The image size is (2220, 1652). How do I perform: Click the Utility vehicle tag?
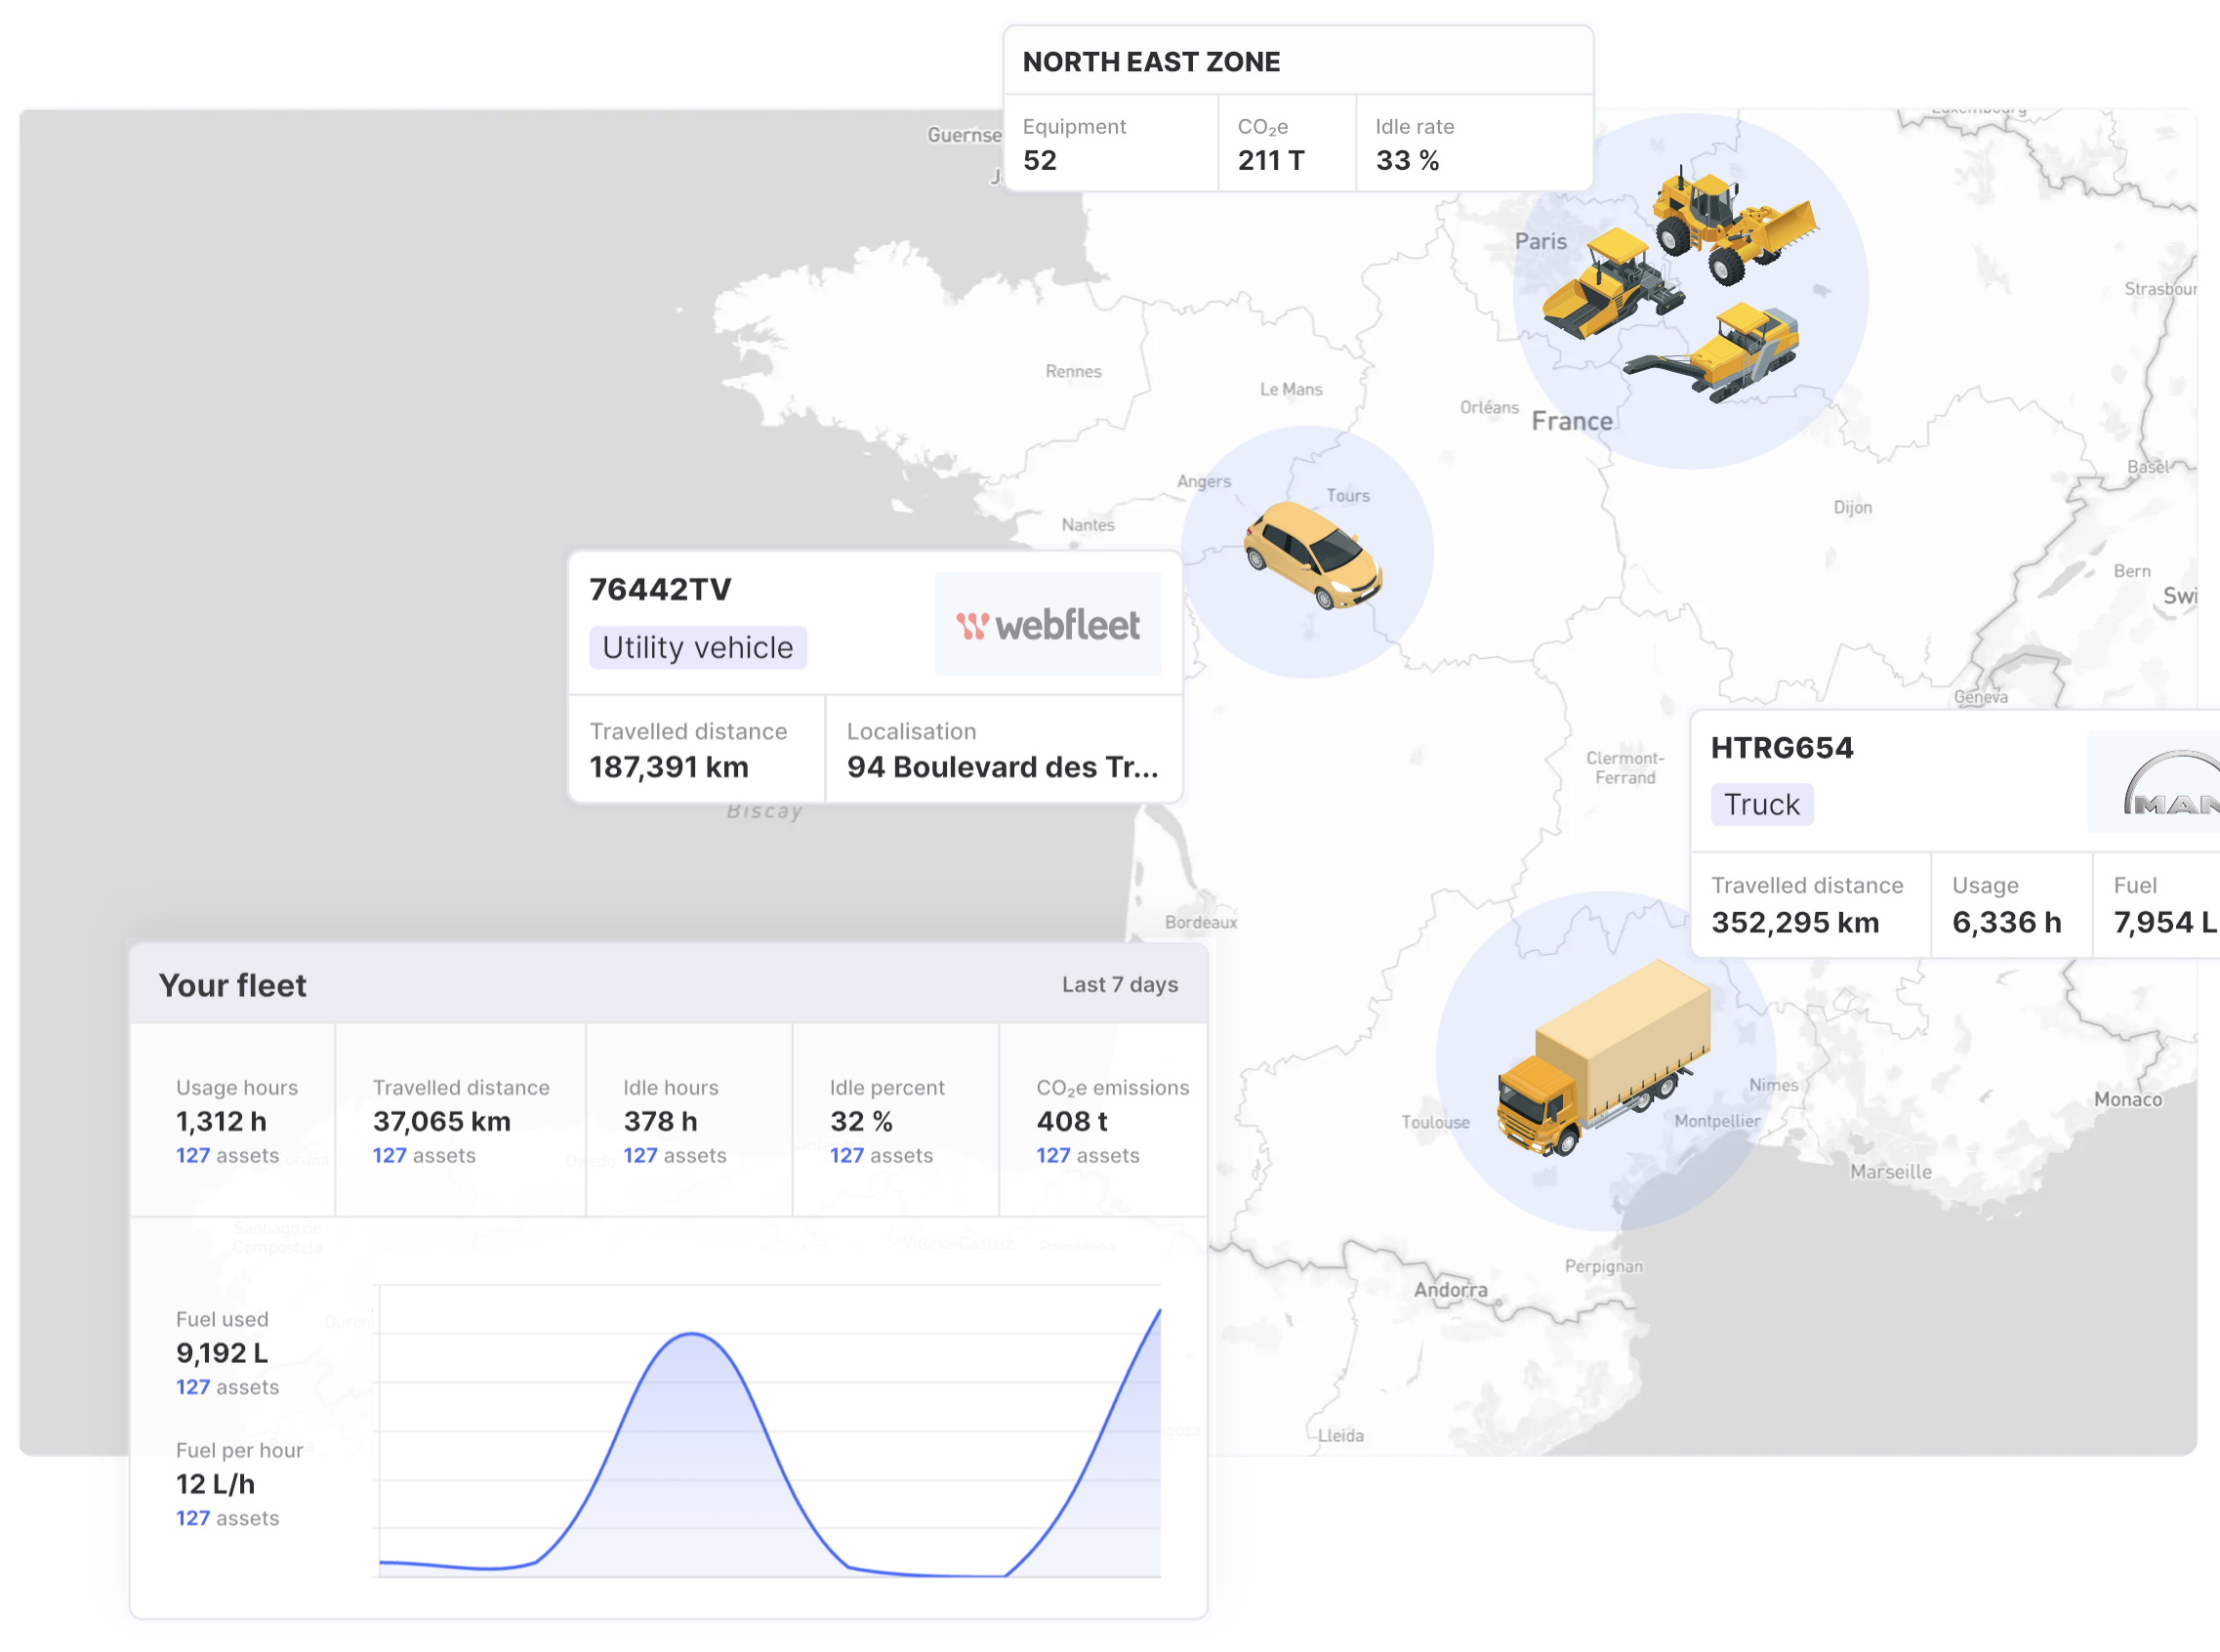click(x=697, y=648)
